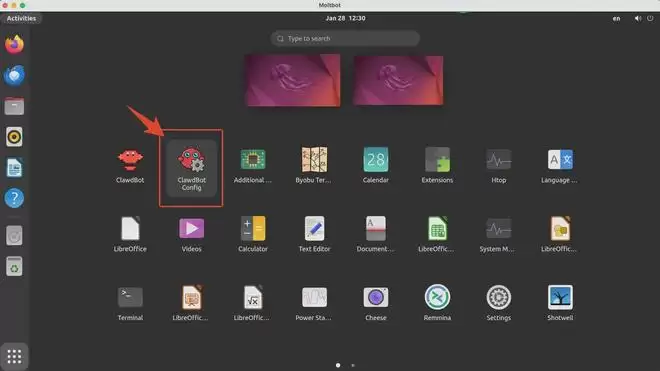Open the en input language menu
This screenshot has height=371, width=660.
[x=616, y=19]
